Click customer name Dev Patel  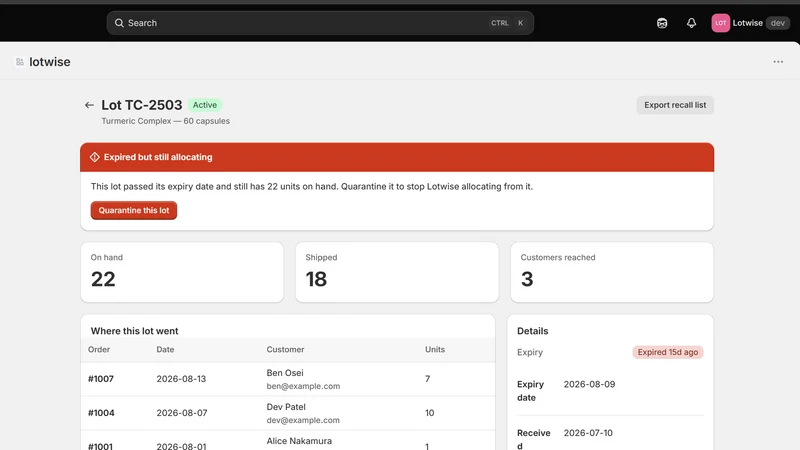click(286, 407)
